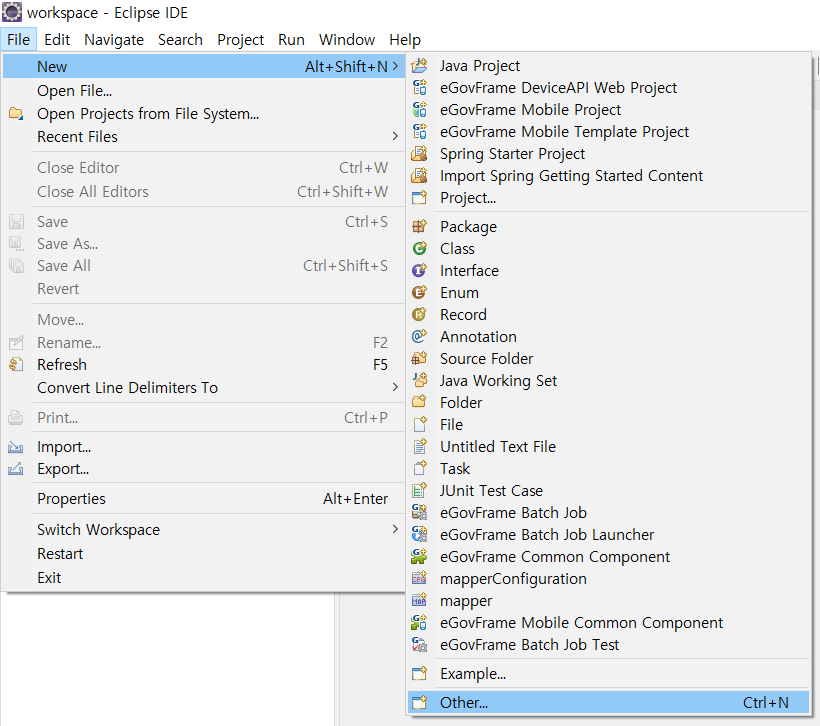Viewport: 820px width, 726px height.
Task: Open the Project menu
Action: (241, 40)
